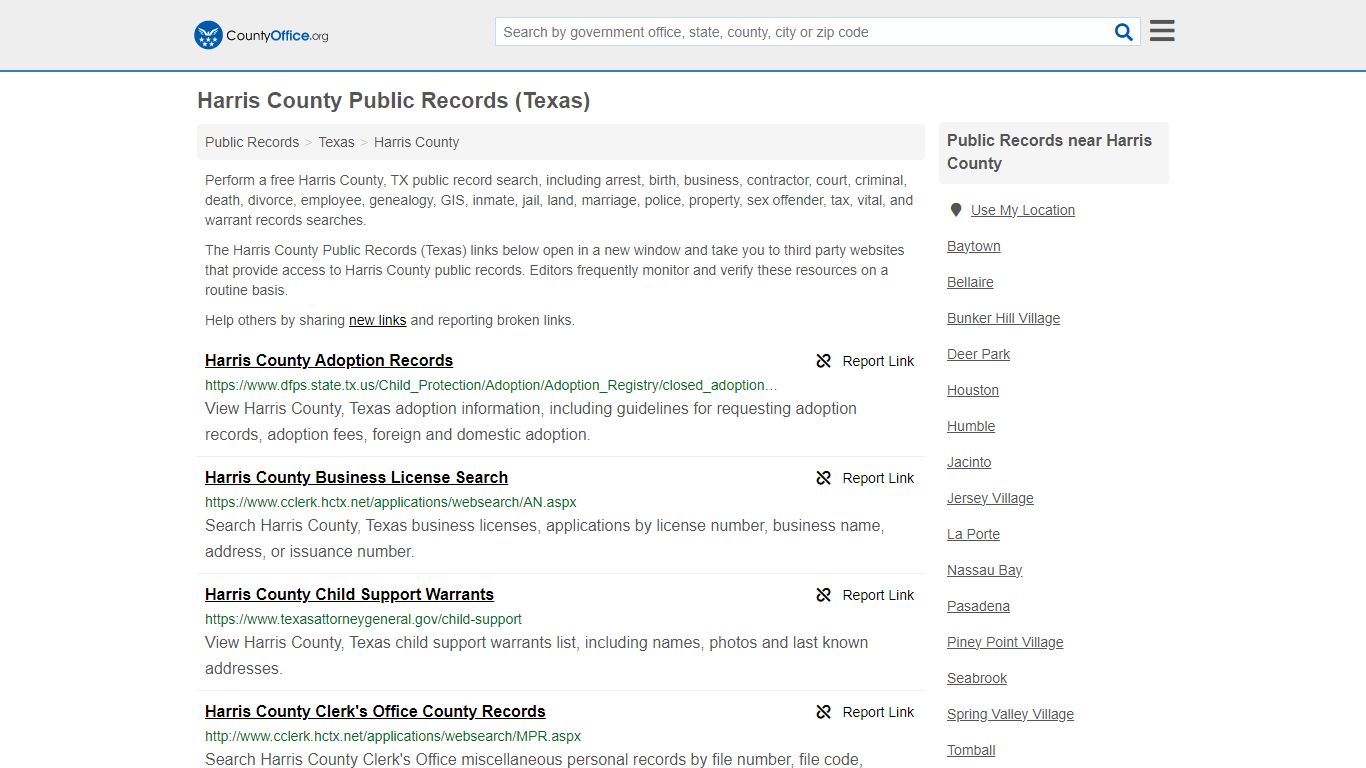The height and width of the screenshot is (768, 1366).
Task: Open Nassau Bay public records
Action: (x=984, y=570)
